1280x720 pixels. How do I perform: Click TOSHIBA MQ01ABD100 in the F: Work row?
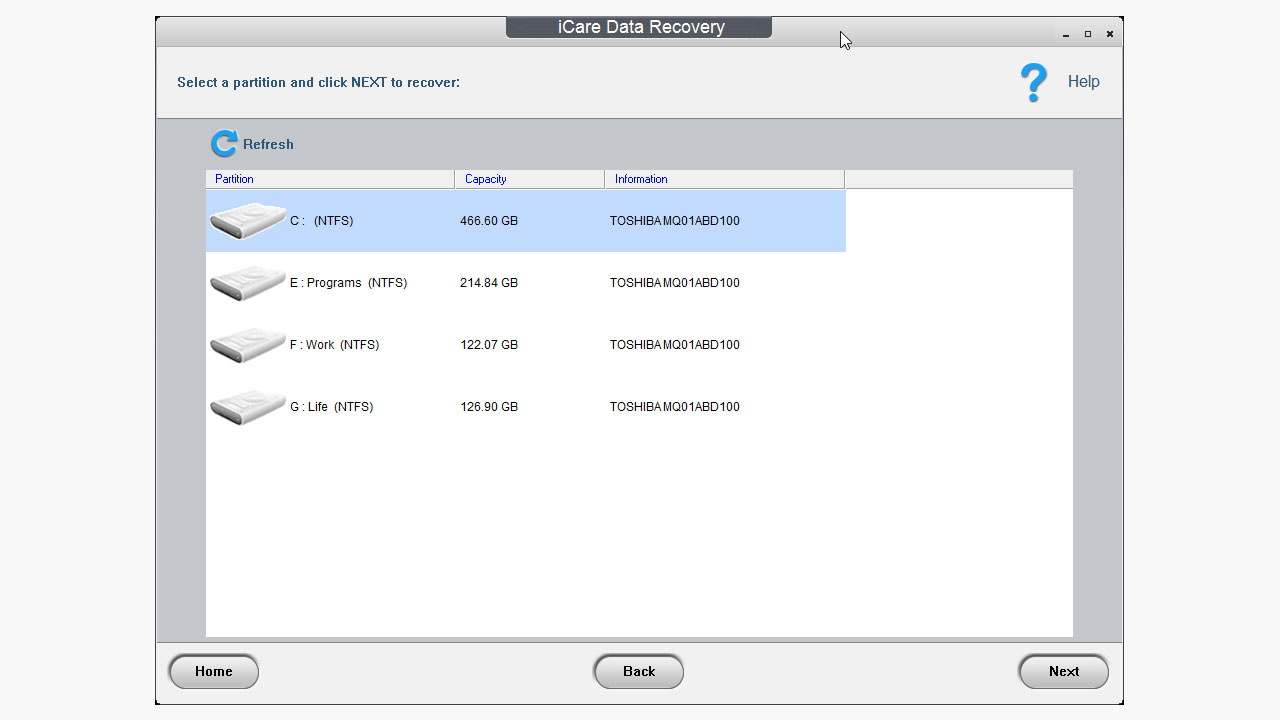675,345
